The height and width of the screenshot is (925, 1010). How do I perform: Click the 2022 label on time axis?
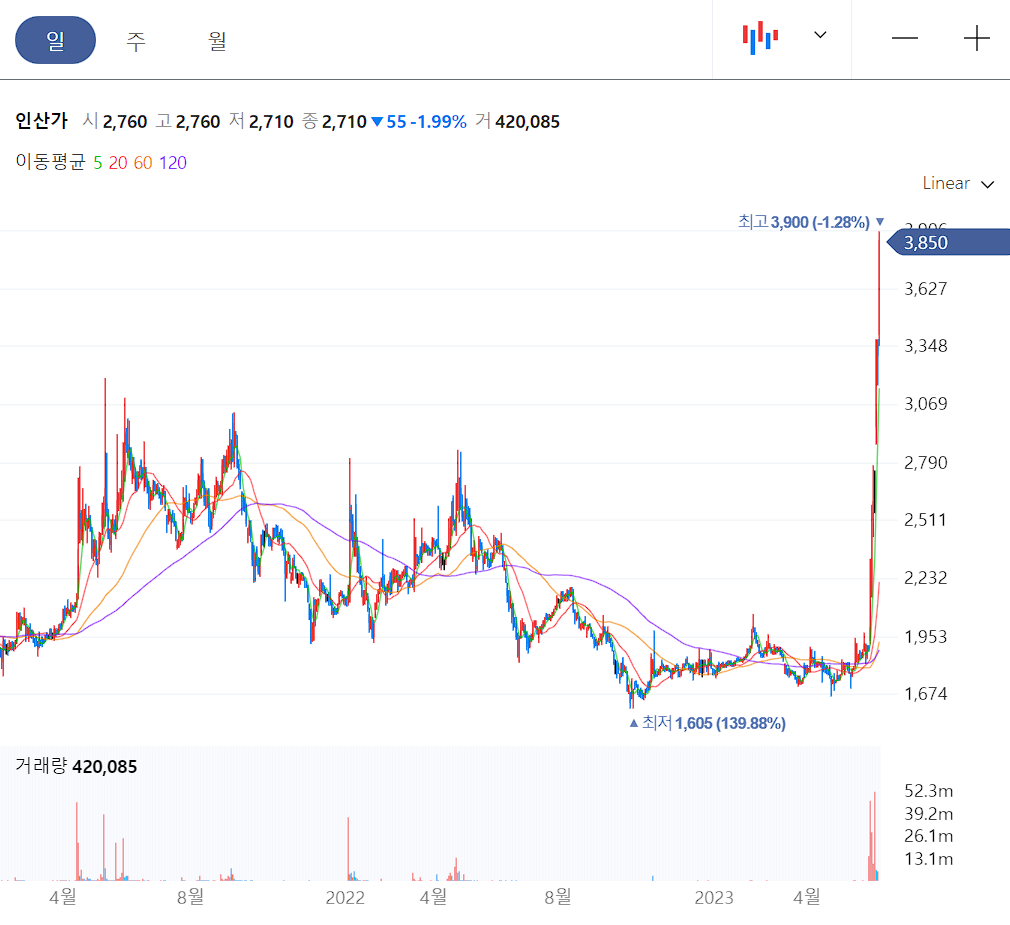345,897
